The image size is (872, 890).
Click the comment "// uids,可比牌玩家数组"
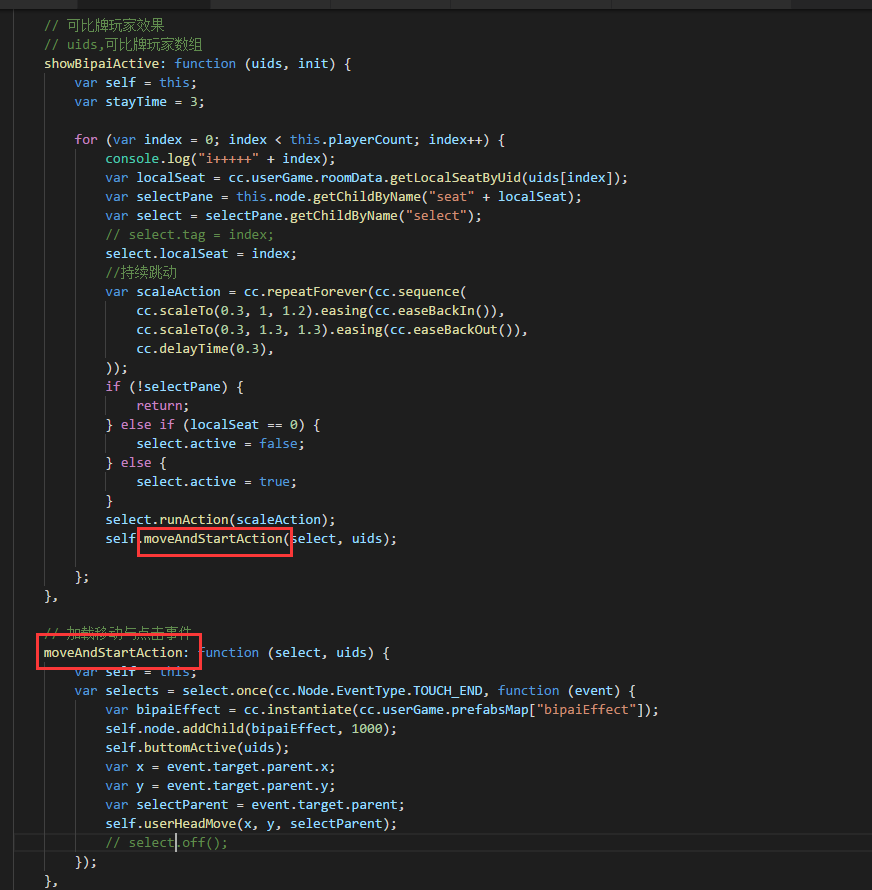pyautogui.click(x=123, y=44)
